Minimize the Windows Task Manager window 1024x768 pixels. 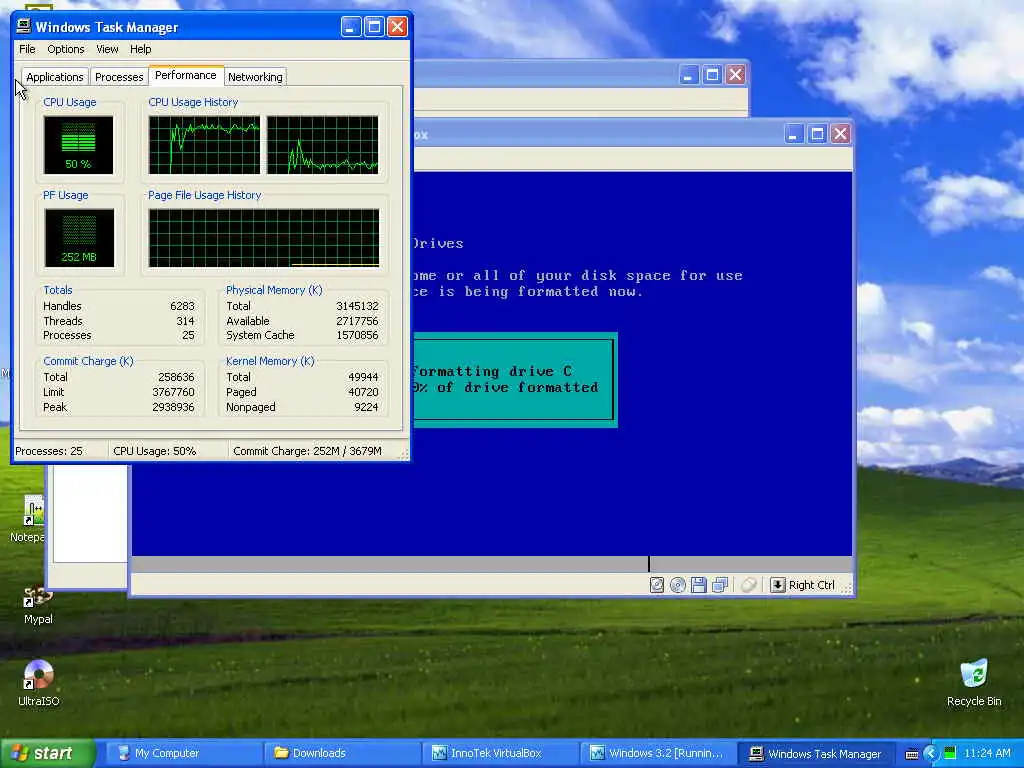351,27
